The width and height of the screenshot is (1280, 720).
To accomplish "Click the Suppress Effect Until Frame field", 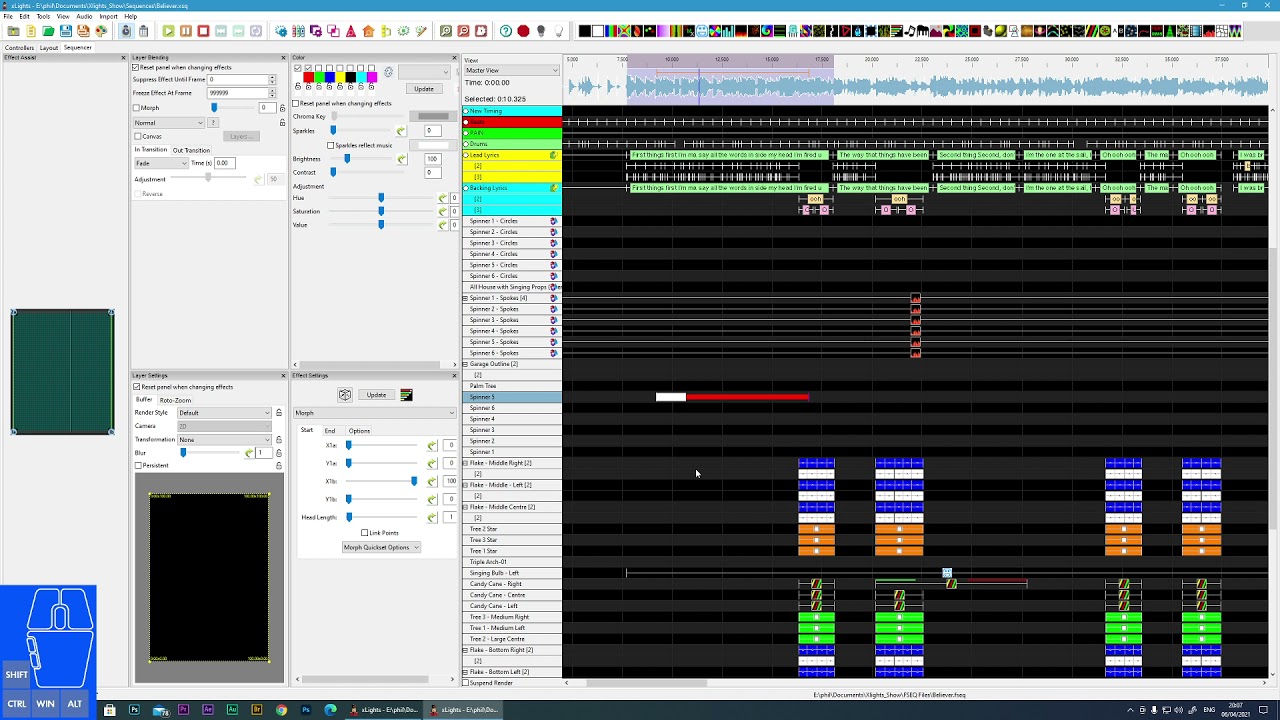I will click(238, 79).
